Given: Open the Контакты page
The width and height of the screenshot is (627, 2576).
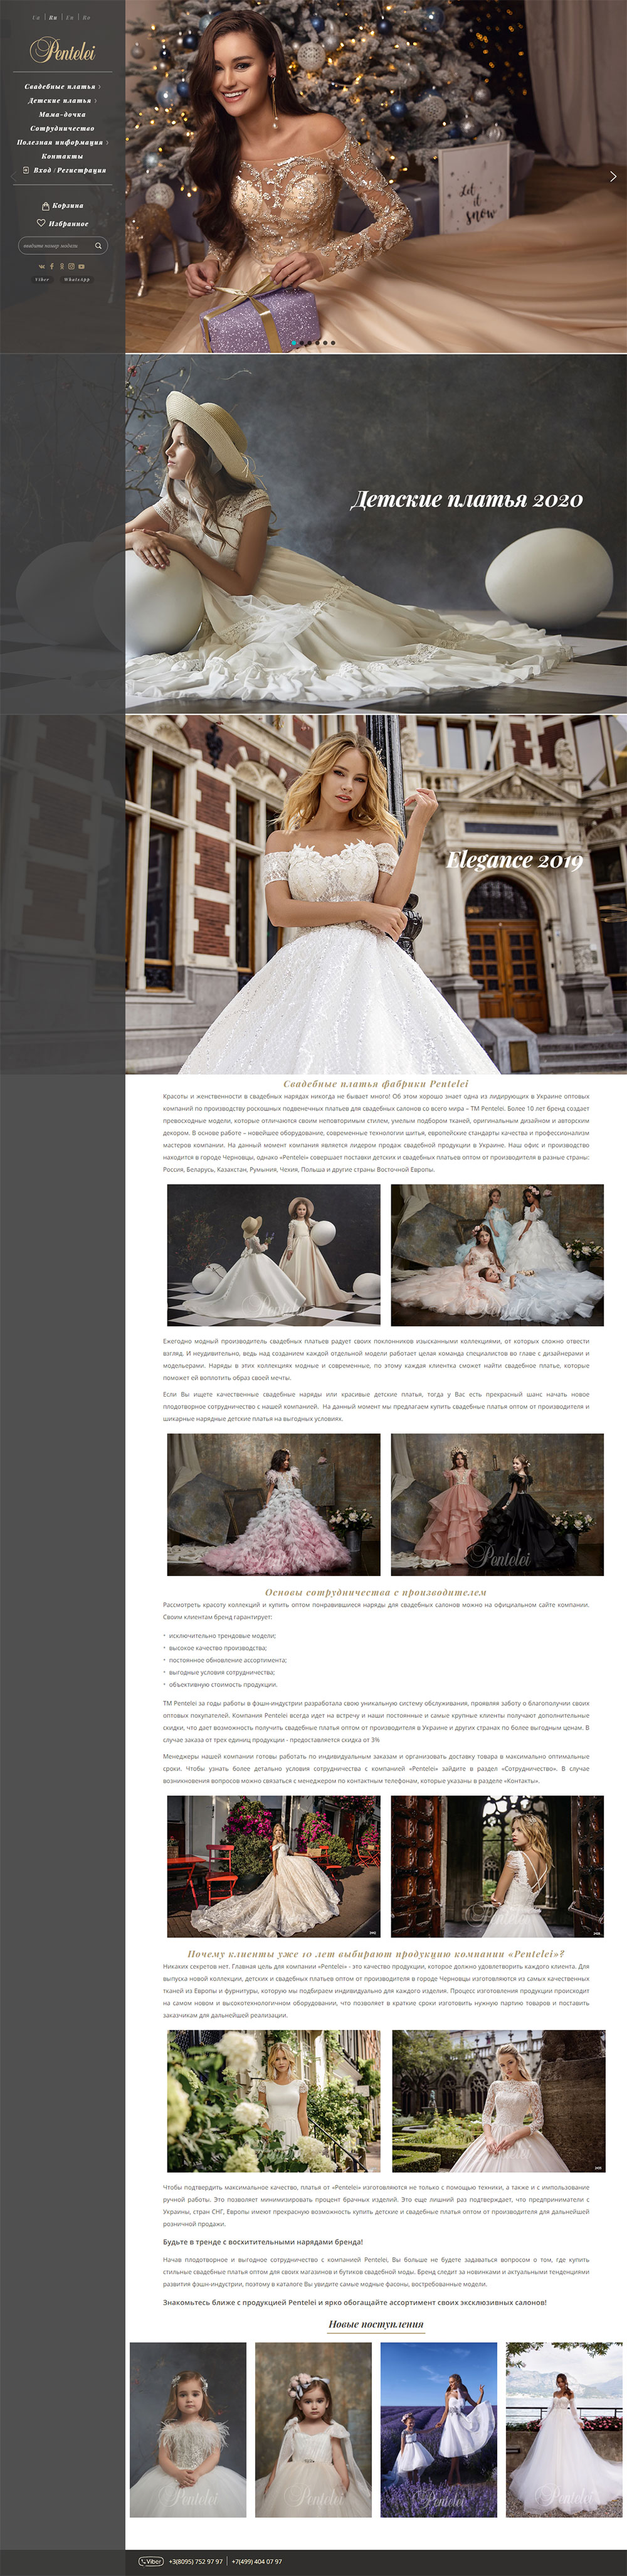Looking at the screenshot, I should click(x=62, y=157).
